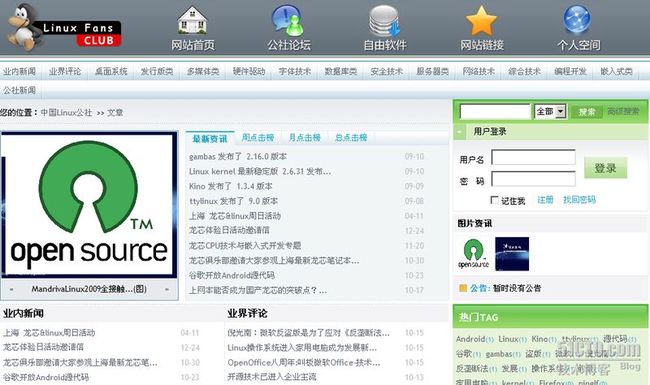Click the 找回密码 link
650x385 pixels.
point(579,200)
